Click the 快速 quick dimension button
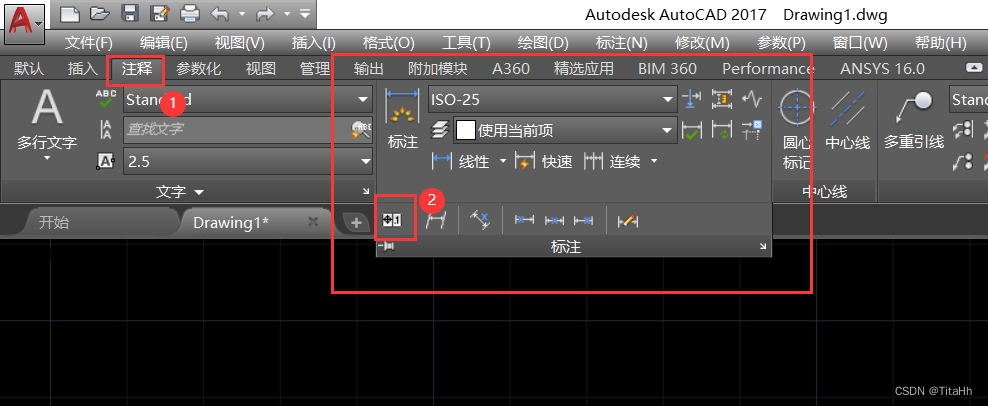The width and height of the screenshot is (988, 406). point(544,161)
